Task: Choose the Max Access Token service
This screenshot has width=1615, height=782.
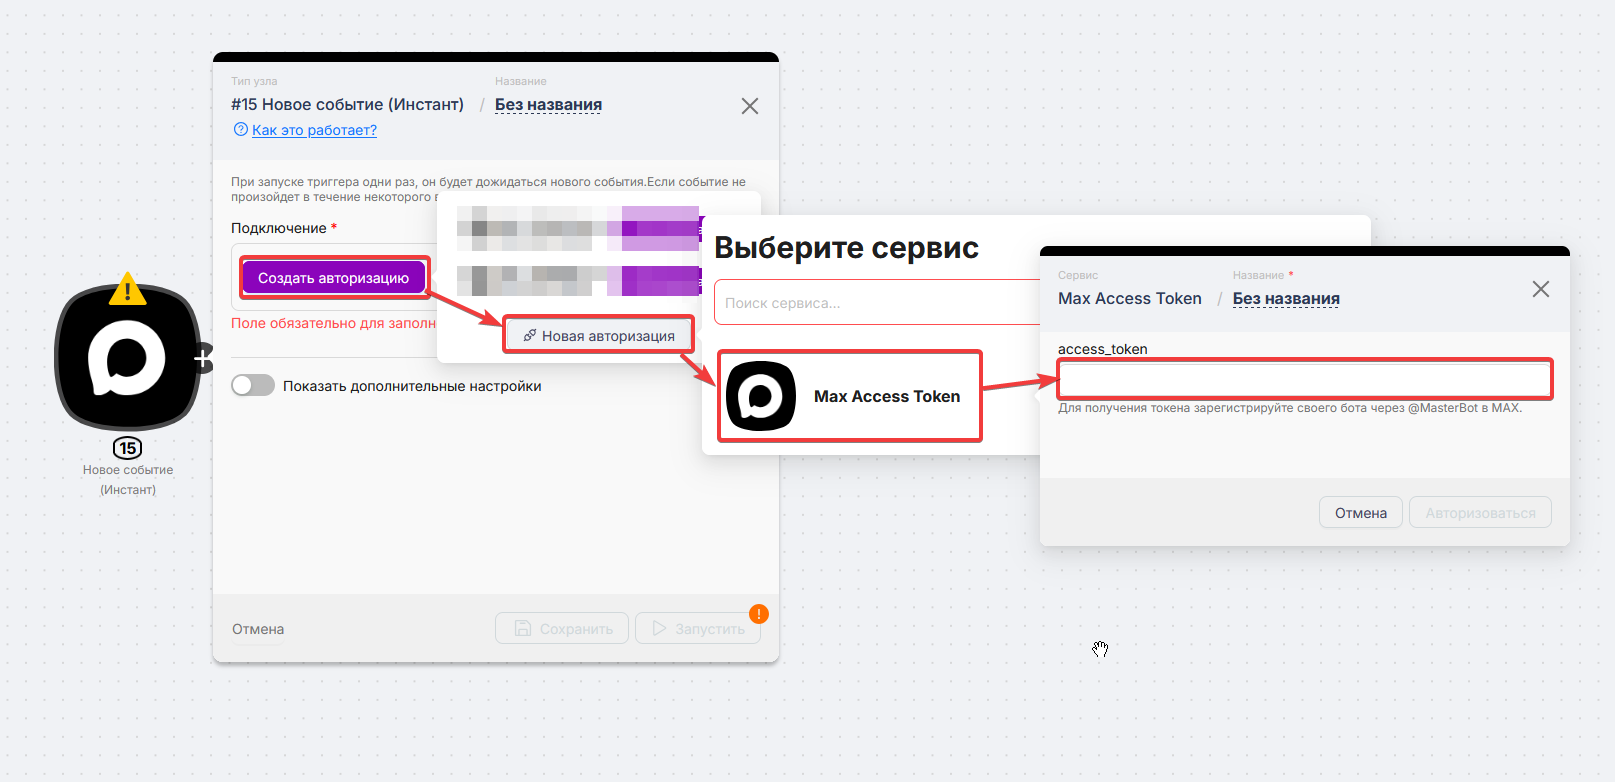Action: (850, 396)
